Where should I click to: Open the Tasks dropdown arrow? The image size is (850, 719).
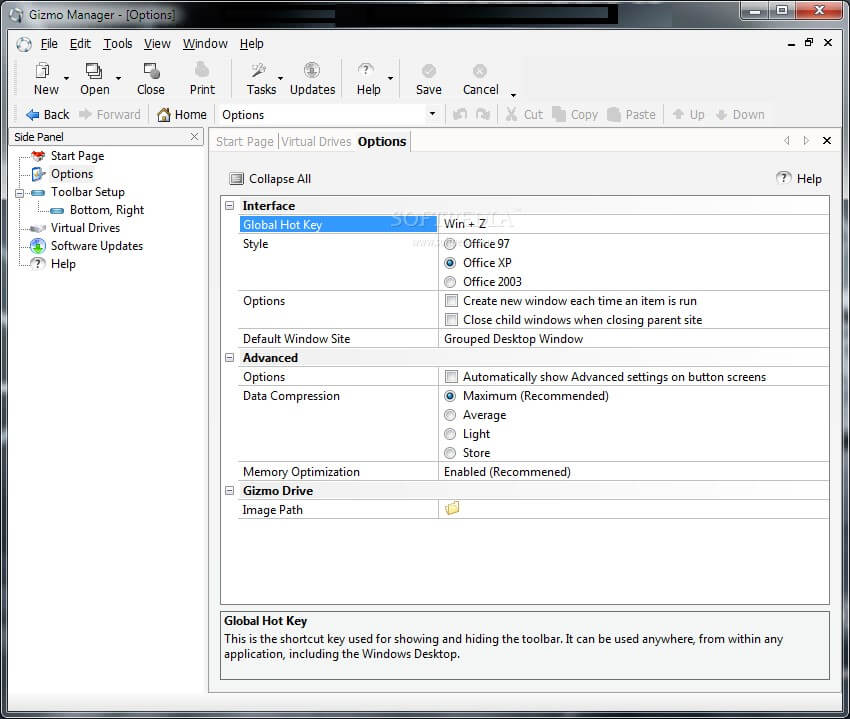pyautogui.click(x=280, y=78)
